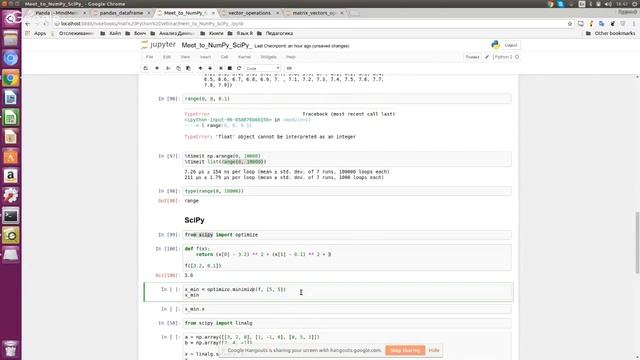The height and width of the screenshot is (360, 640).
Task: Interrupt the kernel with the stop icon
Action: pos(230,68)
